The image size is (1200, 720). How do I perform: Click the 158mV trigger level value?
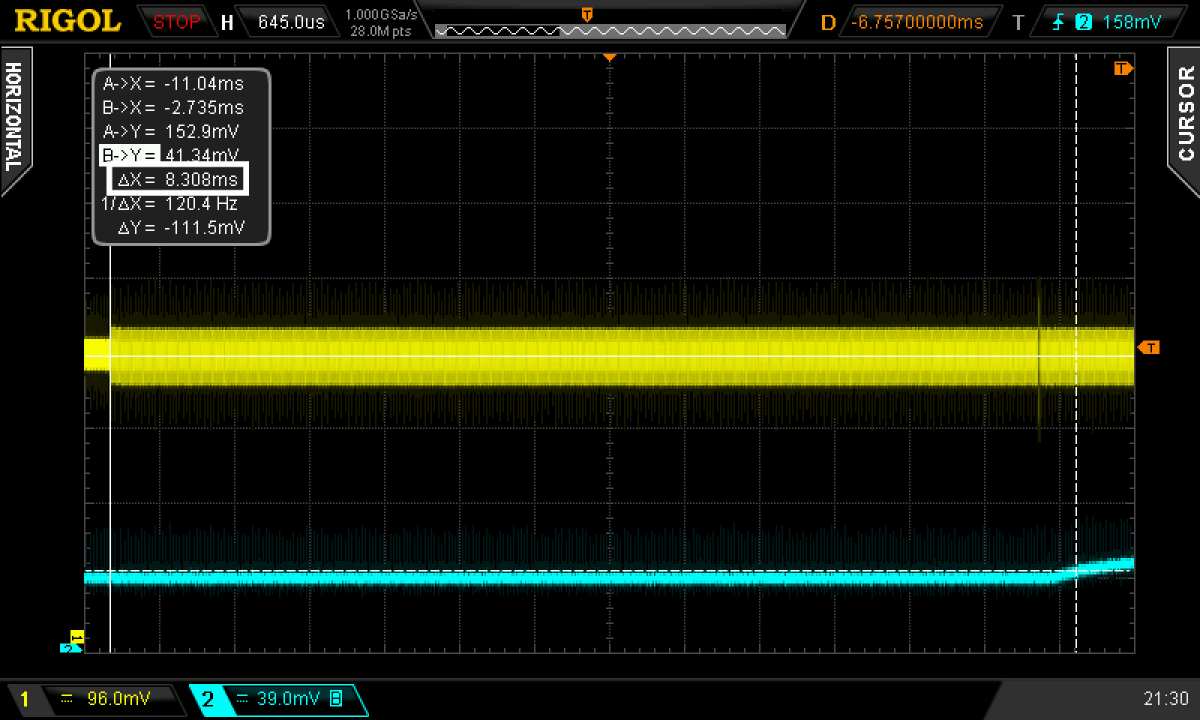coord(1131,21)
